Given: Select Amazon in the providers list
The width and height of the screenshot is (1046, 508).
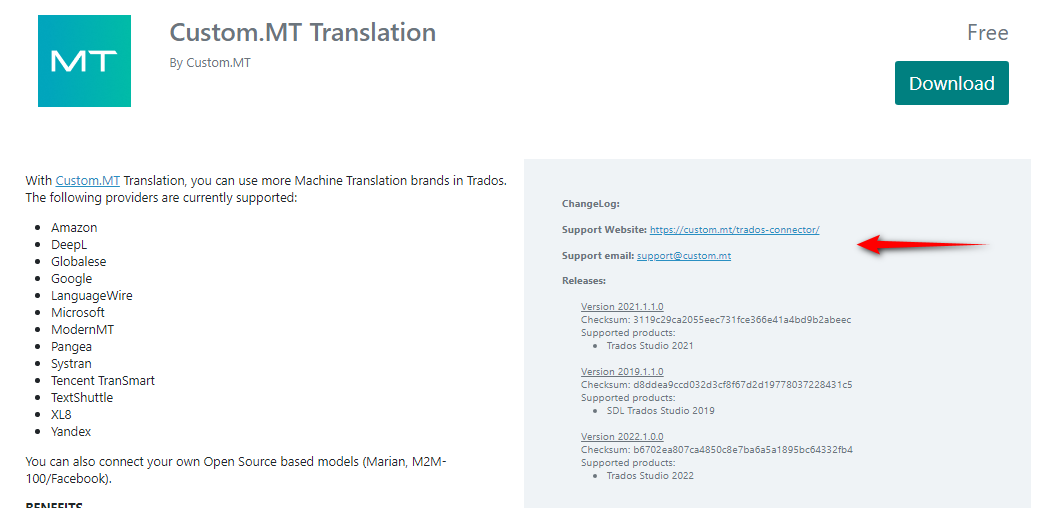Looking at the screenshot, I should click(74, 227).
